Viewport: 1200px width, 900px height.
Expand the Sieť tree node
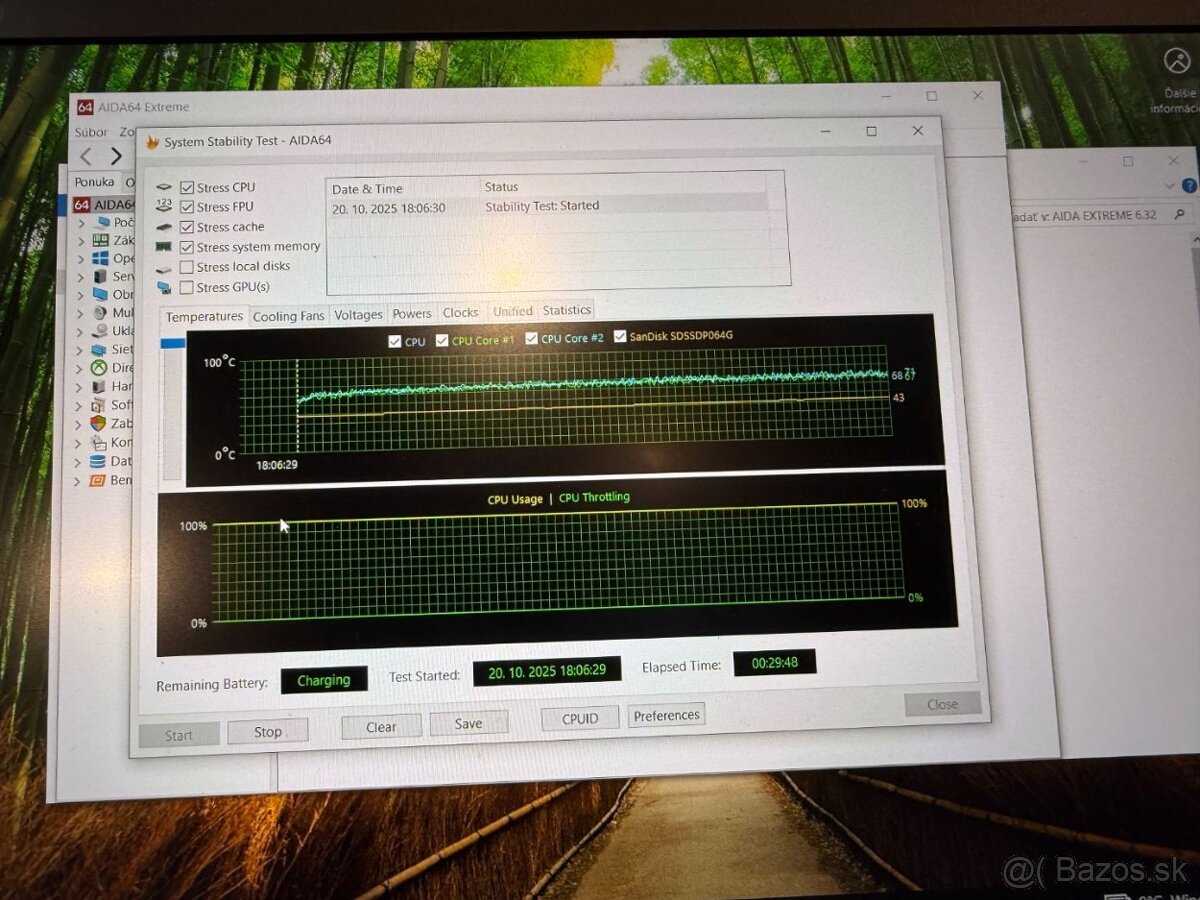pyautogui.click(x=79, y=350)
